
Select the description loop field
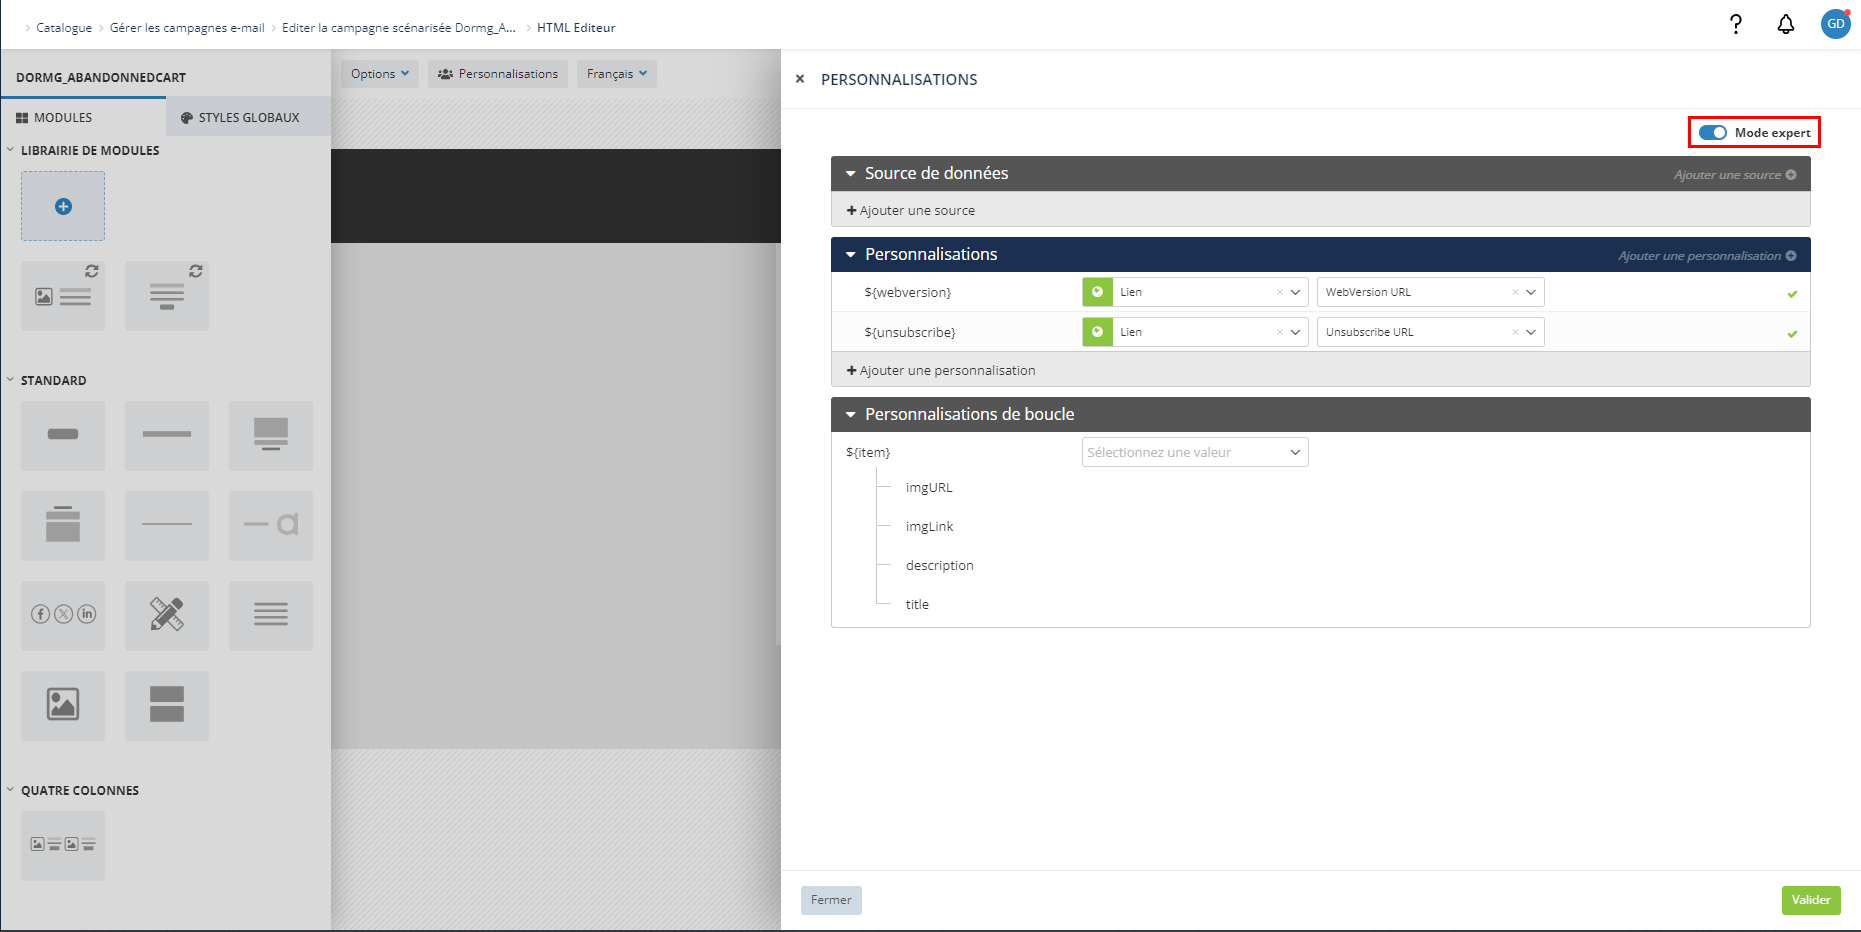(939, 566)
